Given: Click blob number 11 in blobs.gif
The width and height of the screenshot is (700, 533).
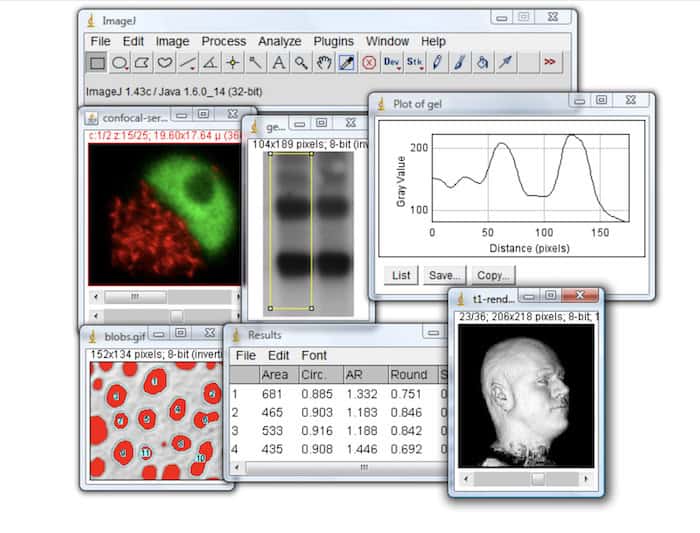Looking at the screenshot, I should coord(146,453).
